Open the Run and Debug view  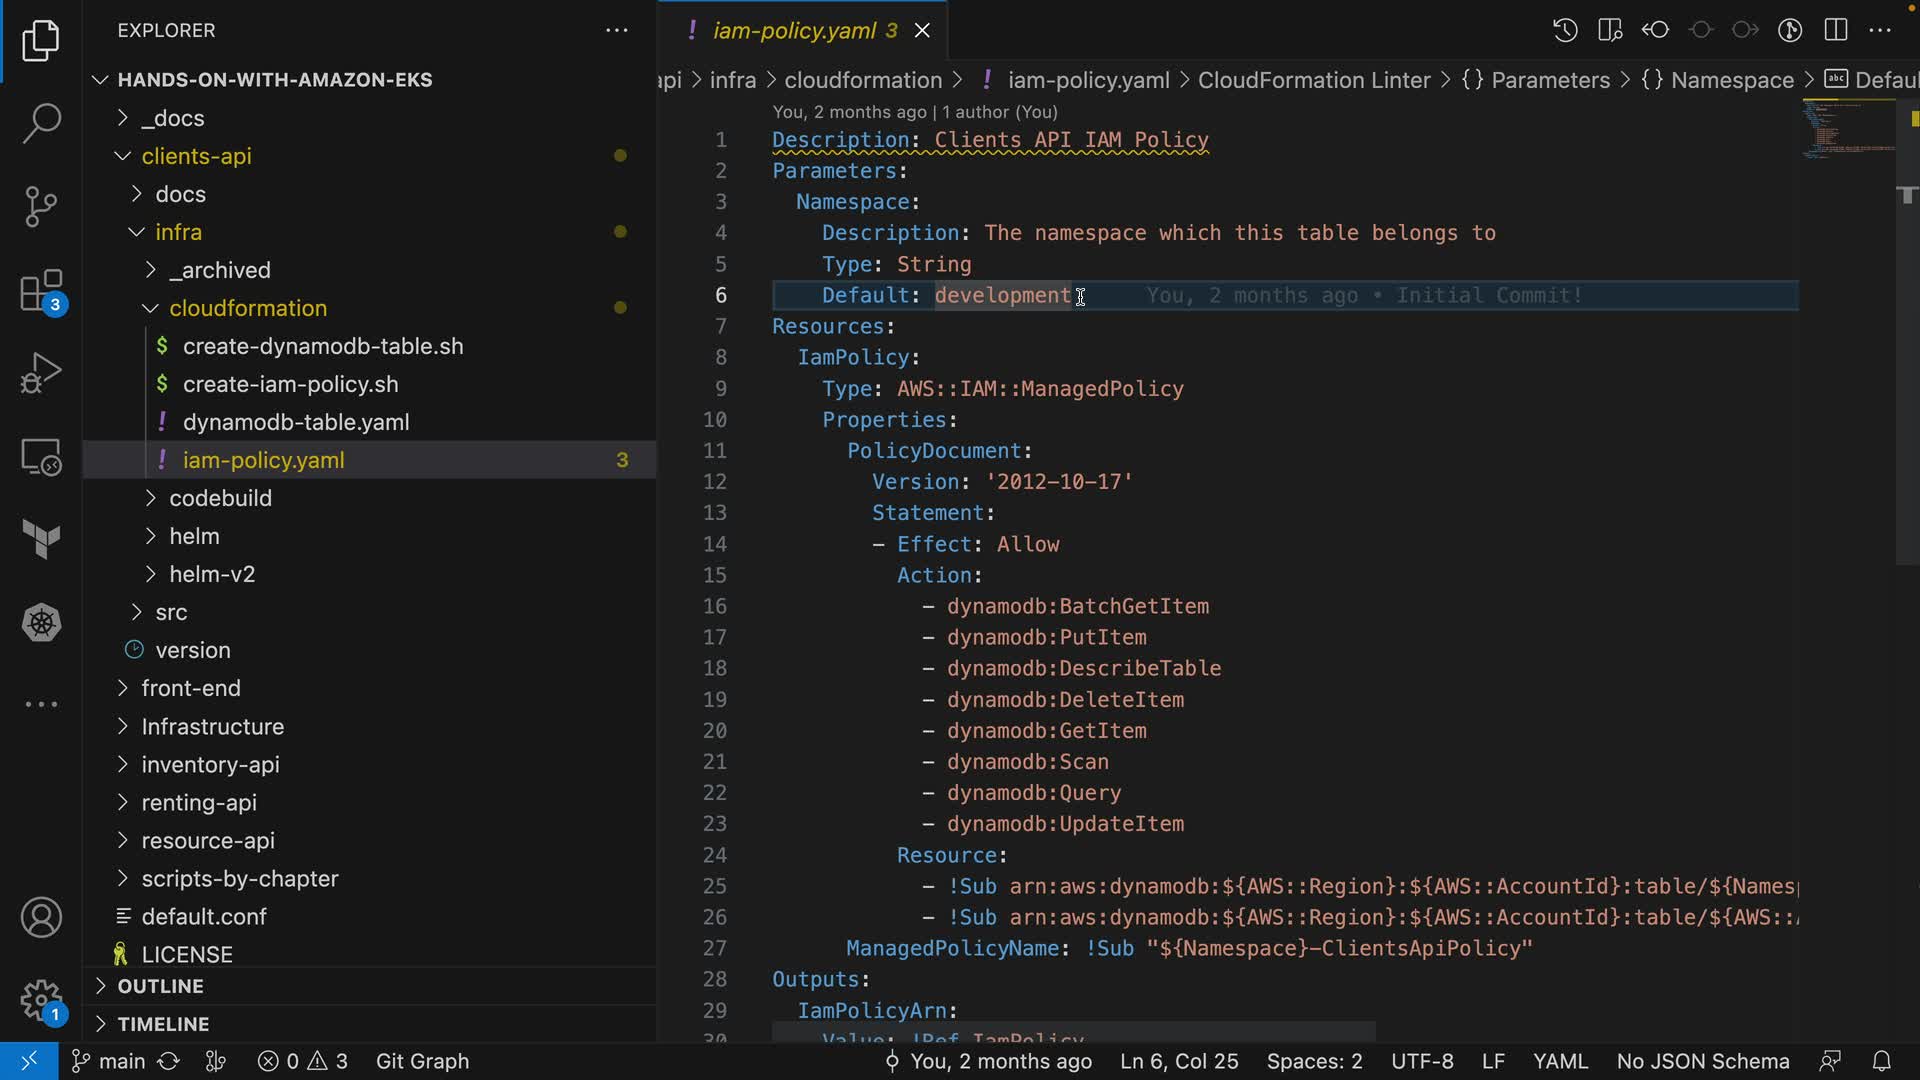[41, 373]
